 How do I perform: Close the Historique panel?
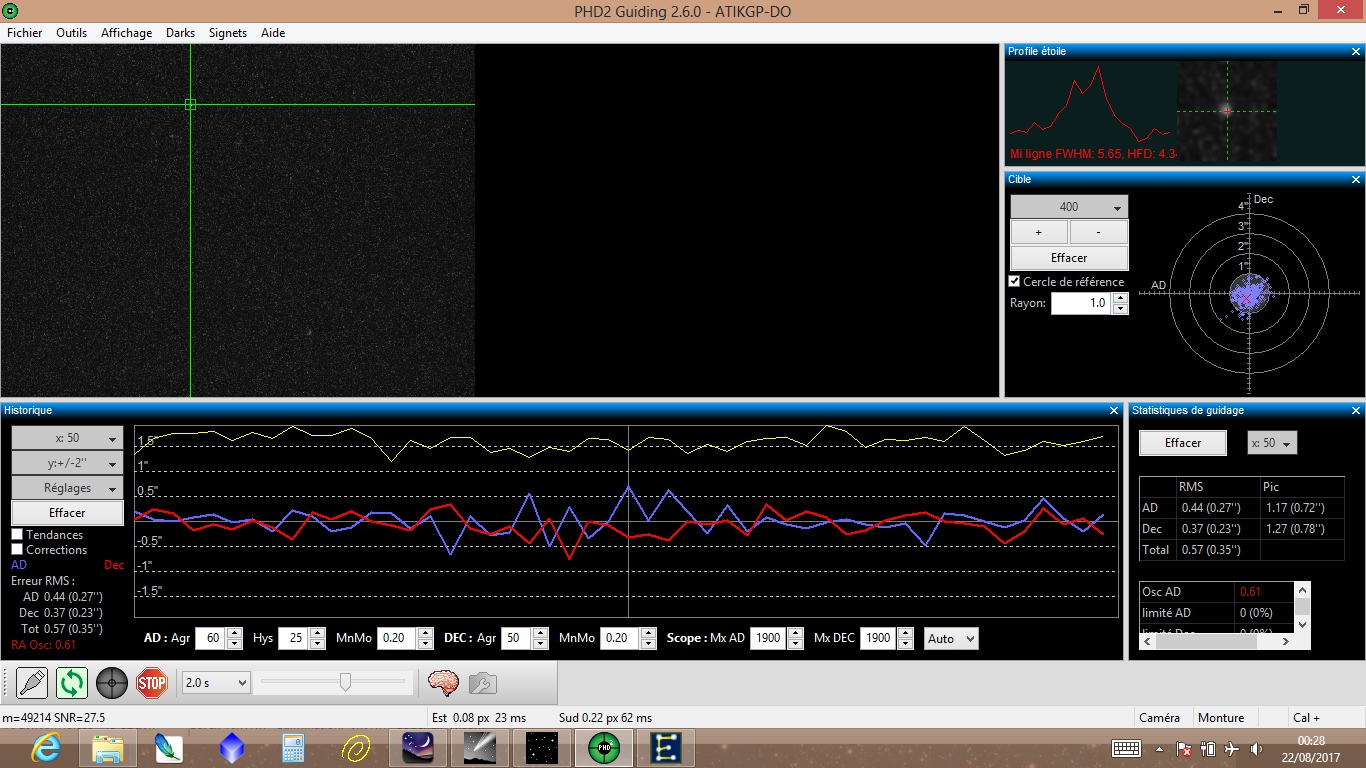click(1114, 411)
